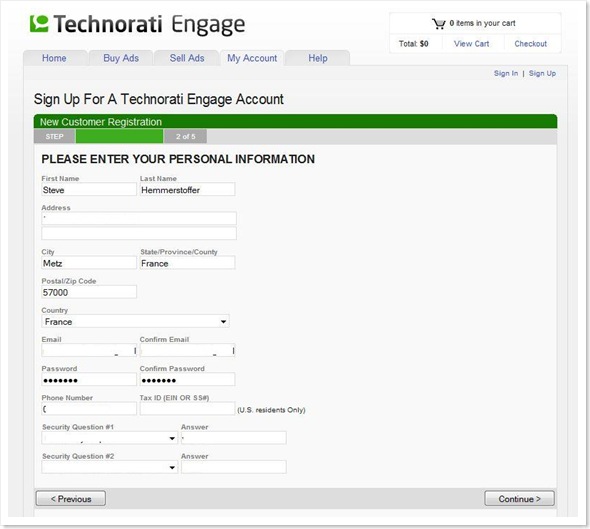Click the View Cart link
The image size is (590, 529).
pyautogui.click(x=471, y=44)
